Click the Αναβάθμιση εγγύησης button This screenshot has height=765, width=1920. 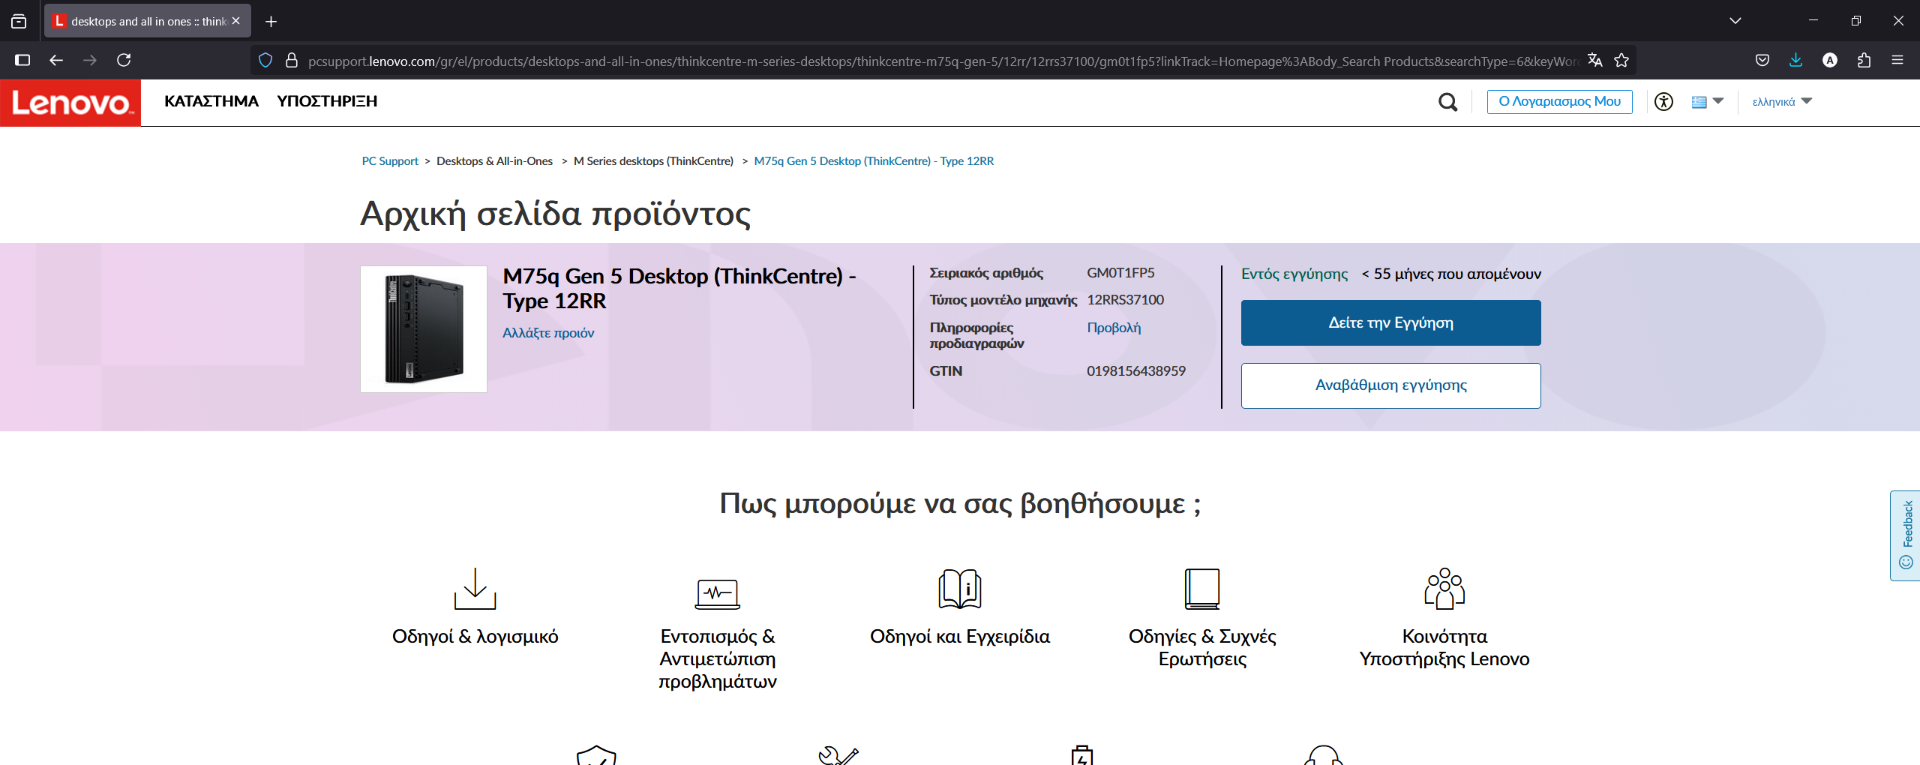pyautogui.click(x=1391, y=385)
